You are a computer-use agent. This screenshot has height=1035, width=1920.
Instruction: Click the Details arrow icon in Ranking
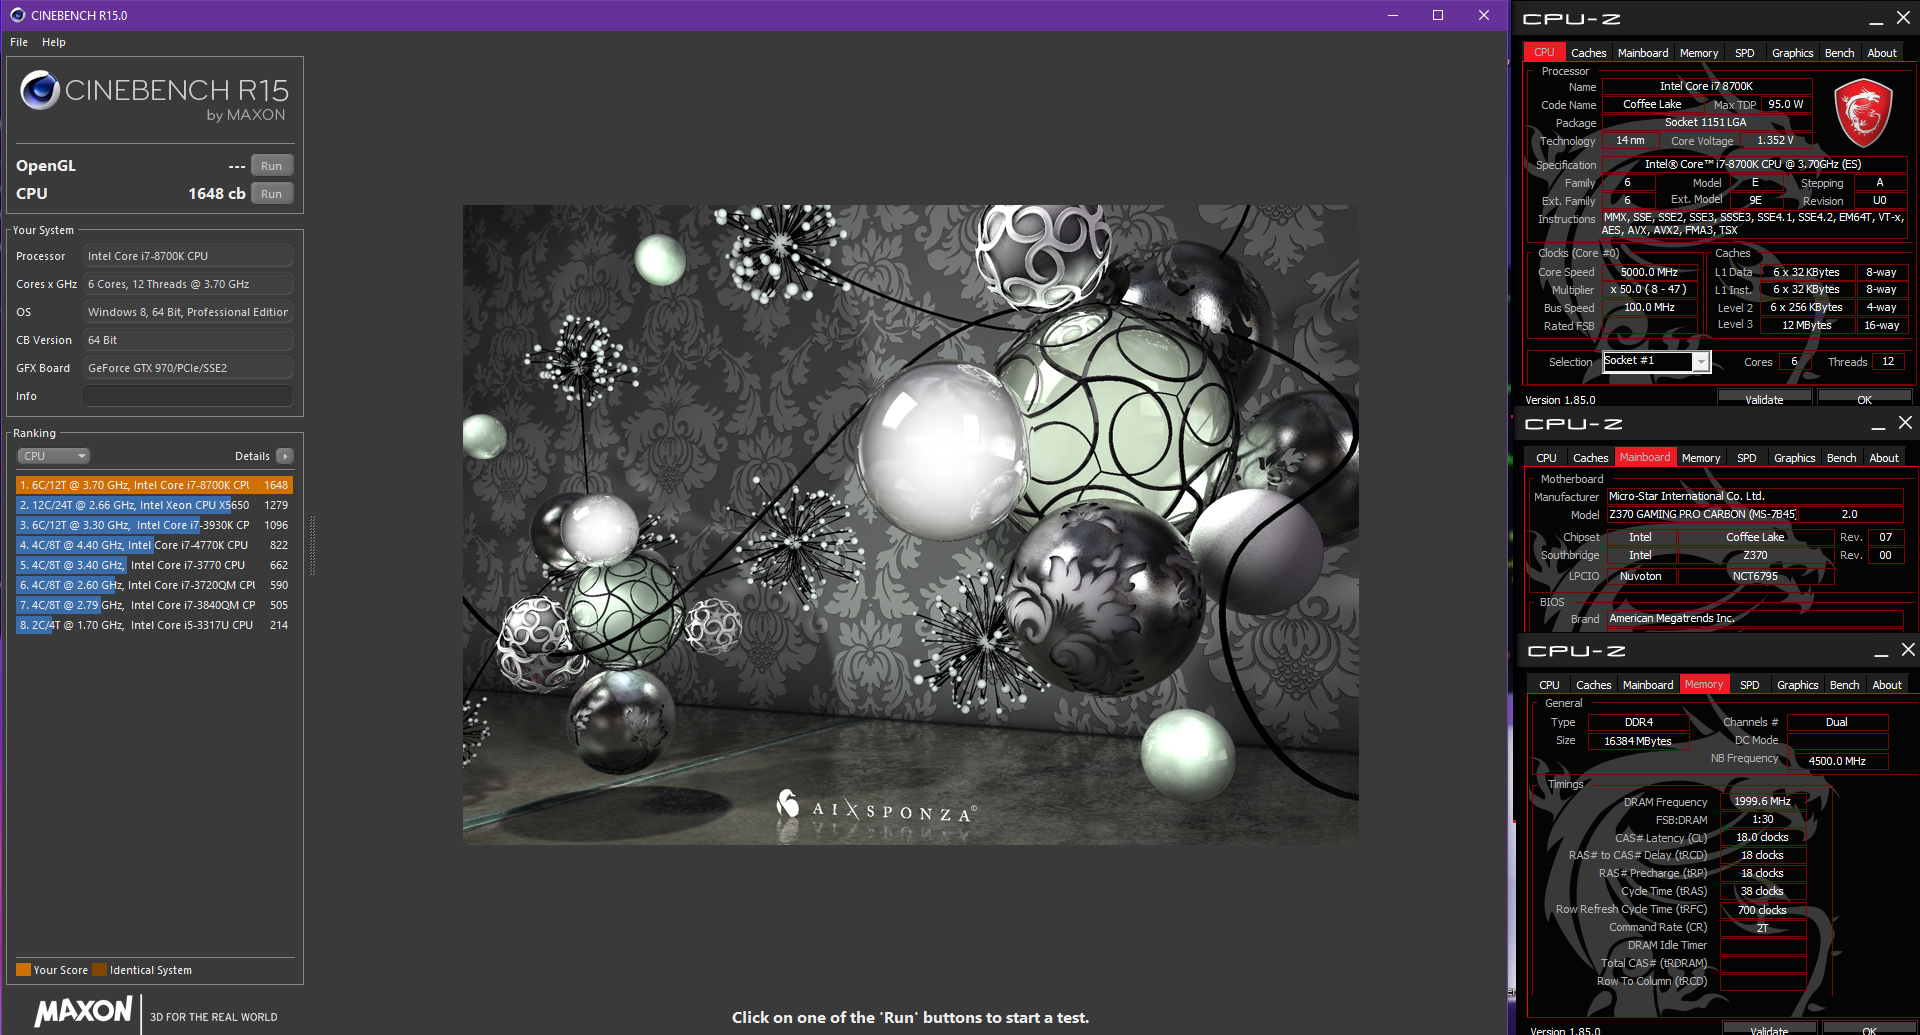[x=285, y=456]
